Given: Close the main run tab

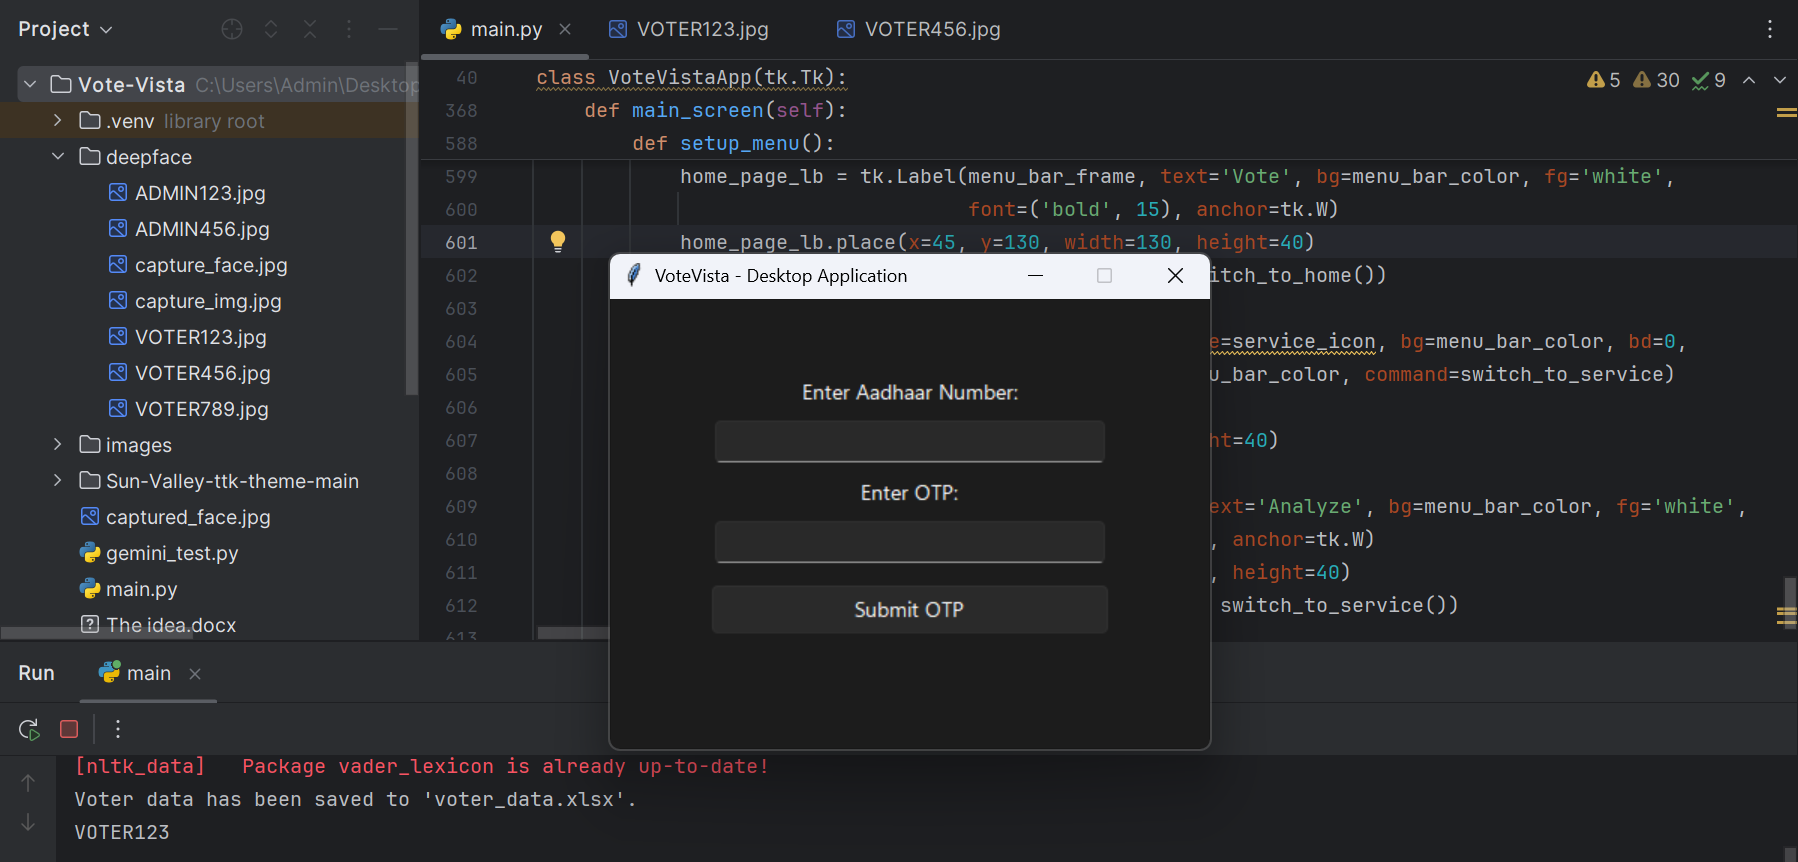Looking at the screenshot, I should (x=195, y=674).
